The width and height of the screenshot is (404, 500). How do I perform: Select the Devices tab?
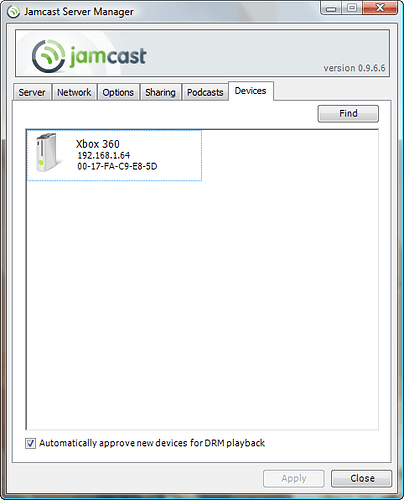251,91
